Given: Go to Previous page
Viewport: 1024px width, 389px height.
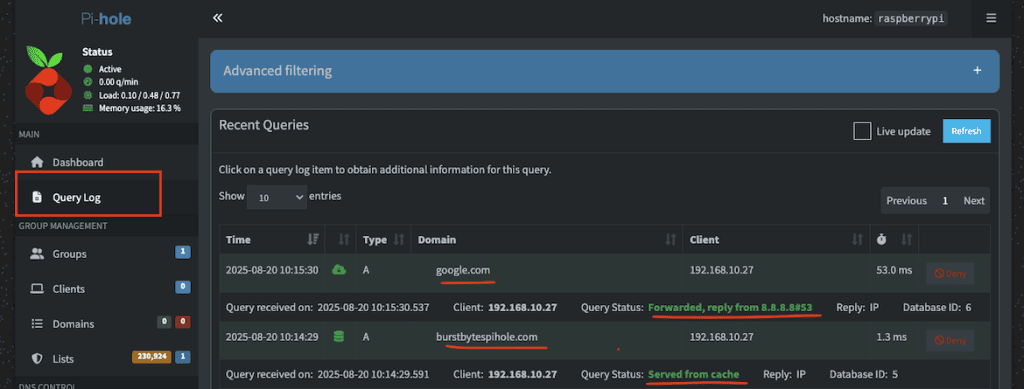Looking at the screenshot, I should (x=906, y=201).
